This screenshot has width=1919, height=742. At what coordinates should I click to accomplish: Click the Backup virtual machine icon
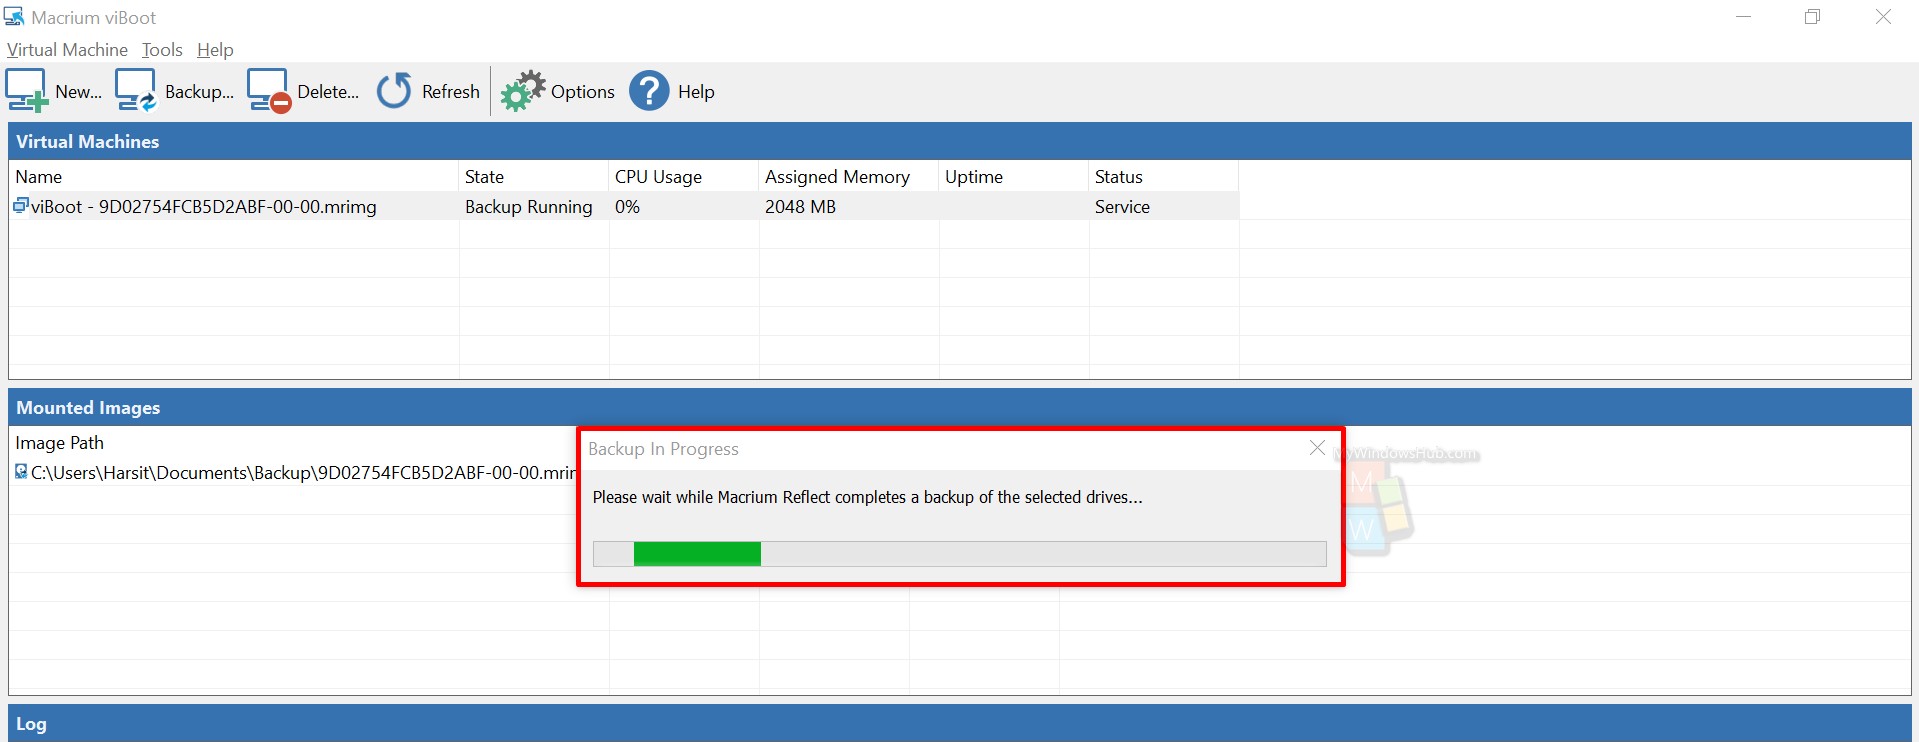[136, 91]
